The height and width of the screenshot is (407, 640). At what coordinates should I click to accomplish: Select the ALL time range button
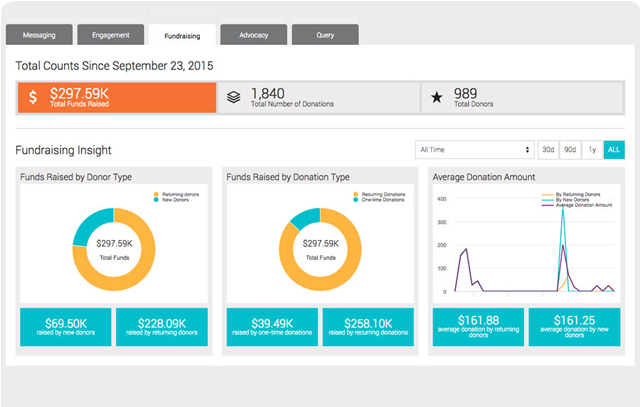(614, 150)
